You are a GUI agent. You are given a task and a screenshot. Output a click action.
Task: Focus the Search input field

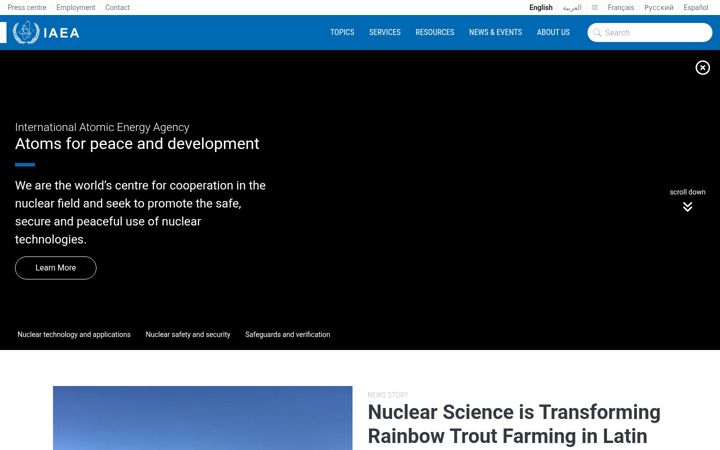pos(650,33)
